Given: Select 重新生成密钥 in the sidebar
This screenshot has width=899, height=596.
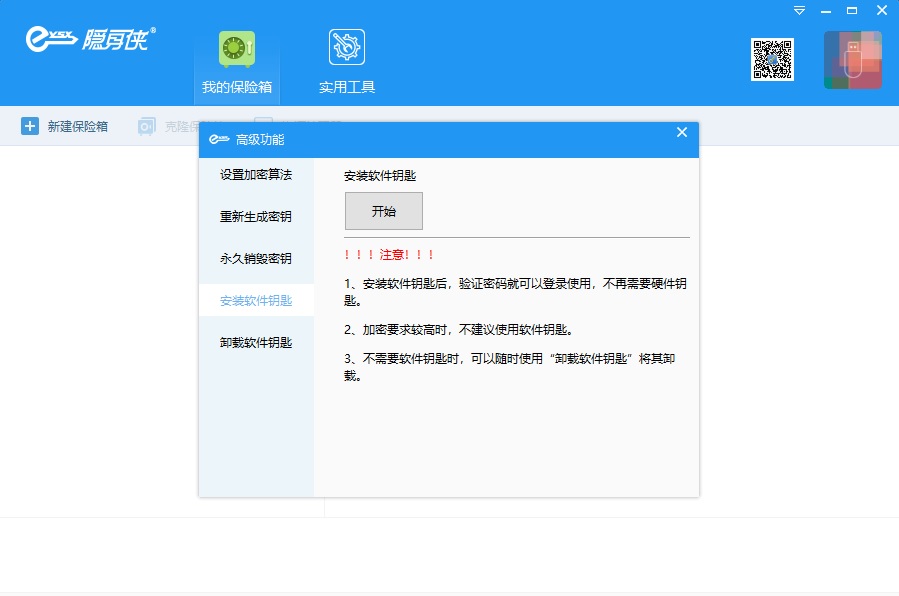Looking at the screenshot, I should click(256, 216).
